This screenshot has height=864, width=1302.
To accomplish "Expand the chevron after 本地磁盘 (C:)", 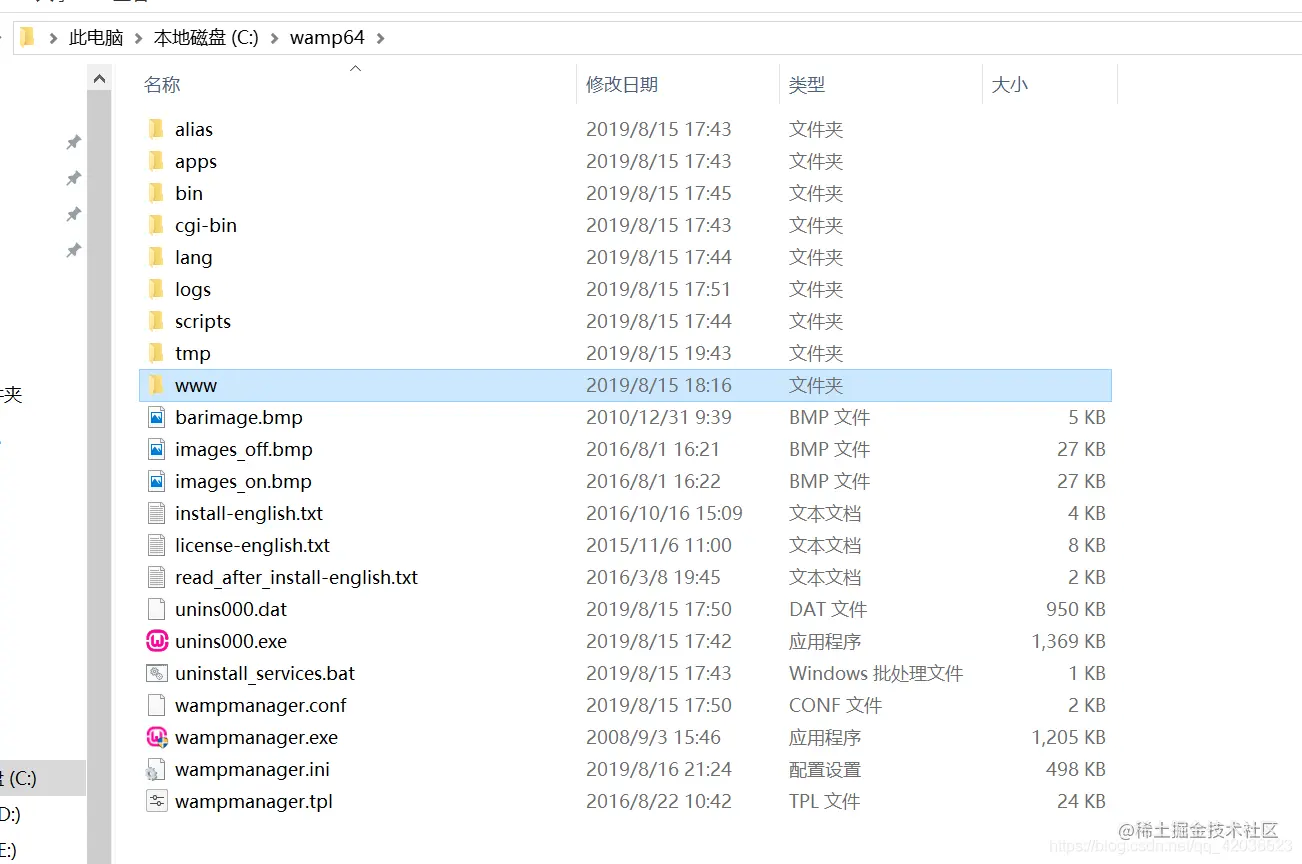I will [x=274, y=38].
